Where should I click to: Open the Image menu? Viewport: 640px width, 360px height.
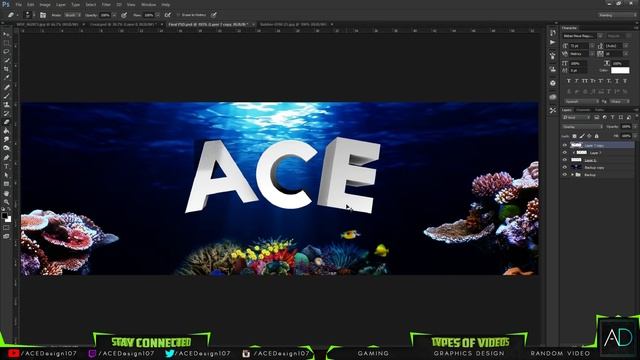tap(45, 4)
